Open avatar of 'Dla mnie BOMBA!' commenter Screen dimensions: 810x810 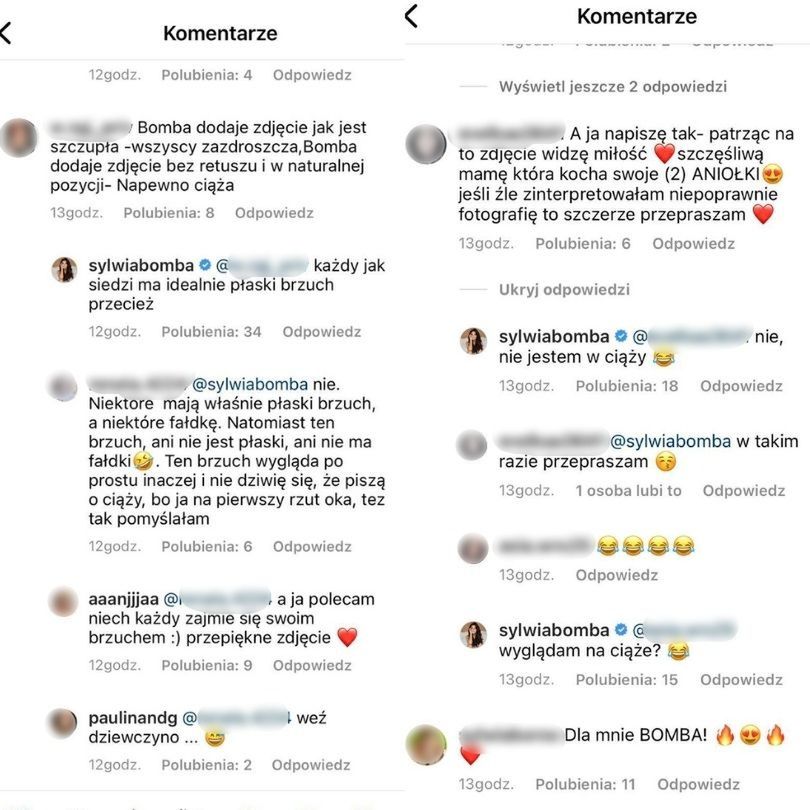pos(426,745)
